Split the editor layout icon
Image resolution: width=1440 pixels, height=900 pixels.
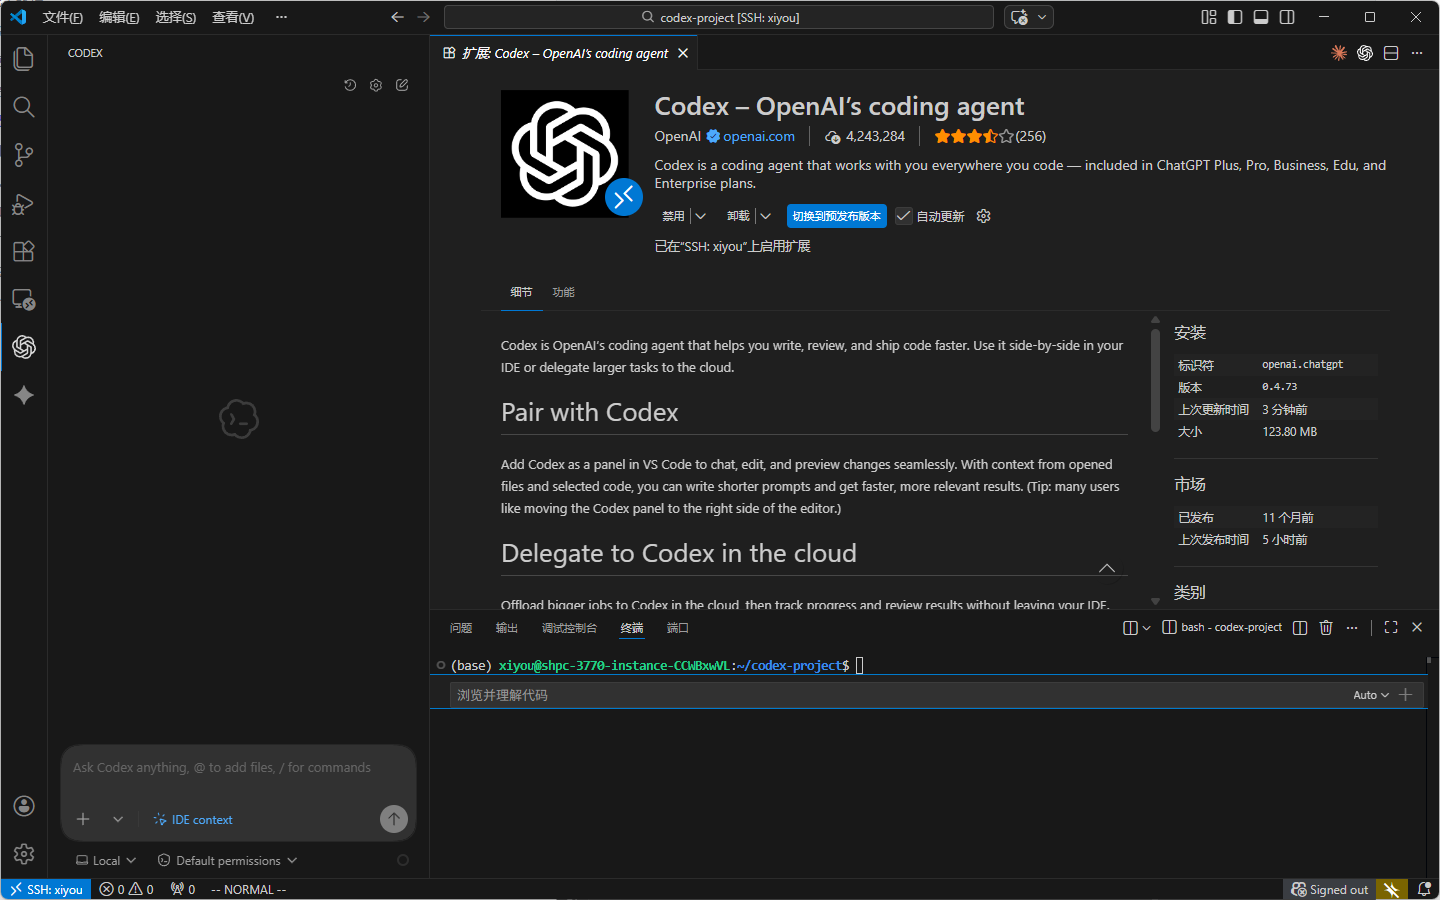click(1391, 53)
